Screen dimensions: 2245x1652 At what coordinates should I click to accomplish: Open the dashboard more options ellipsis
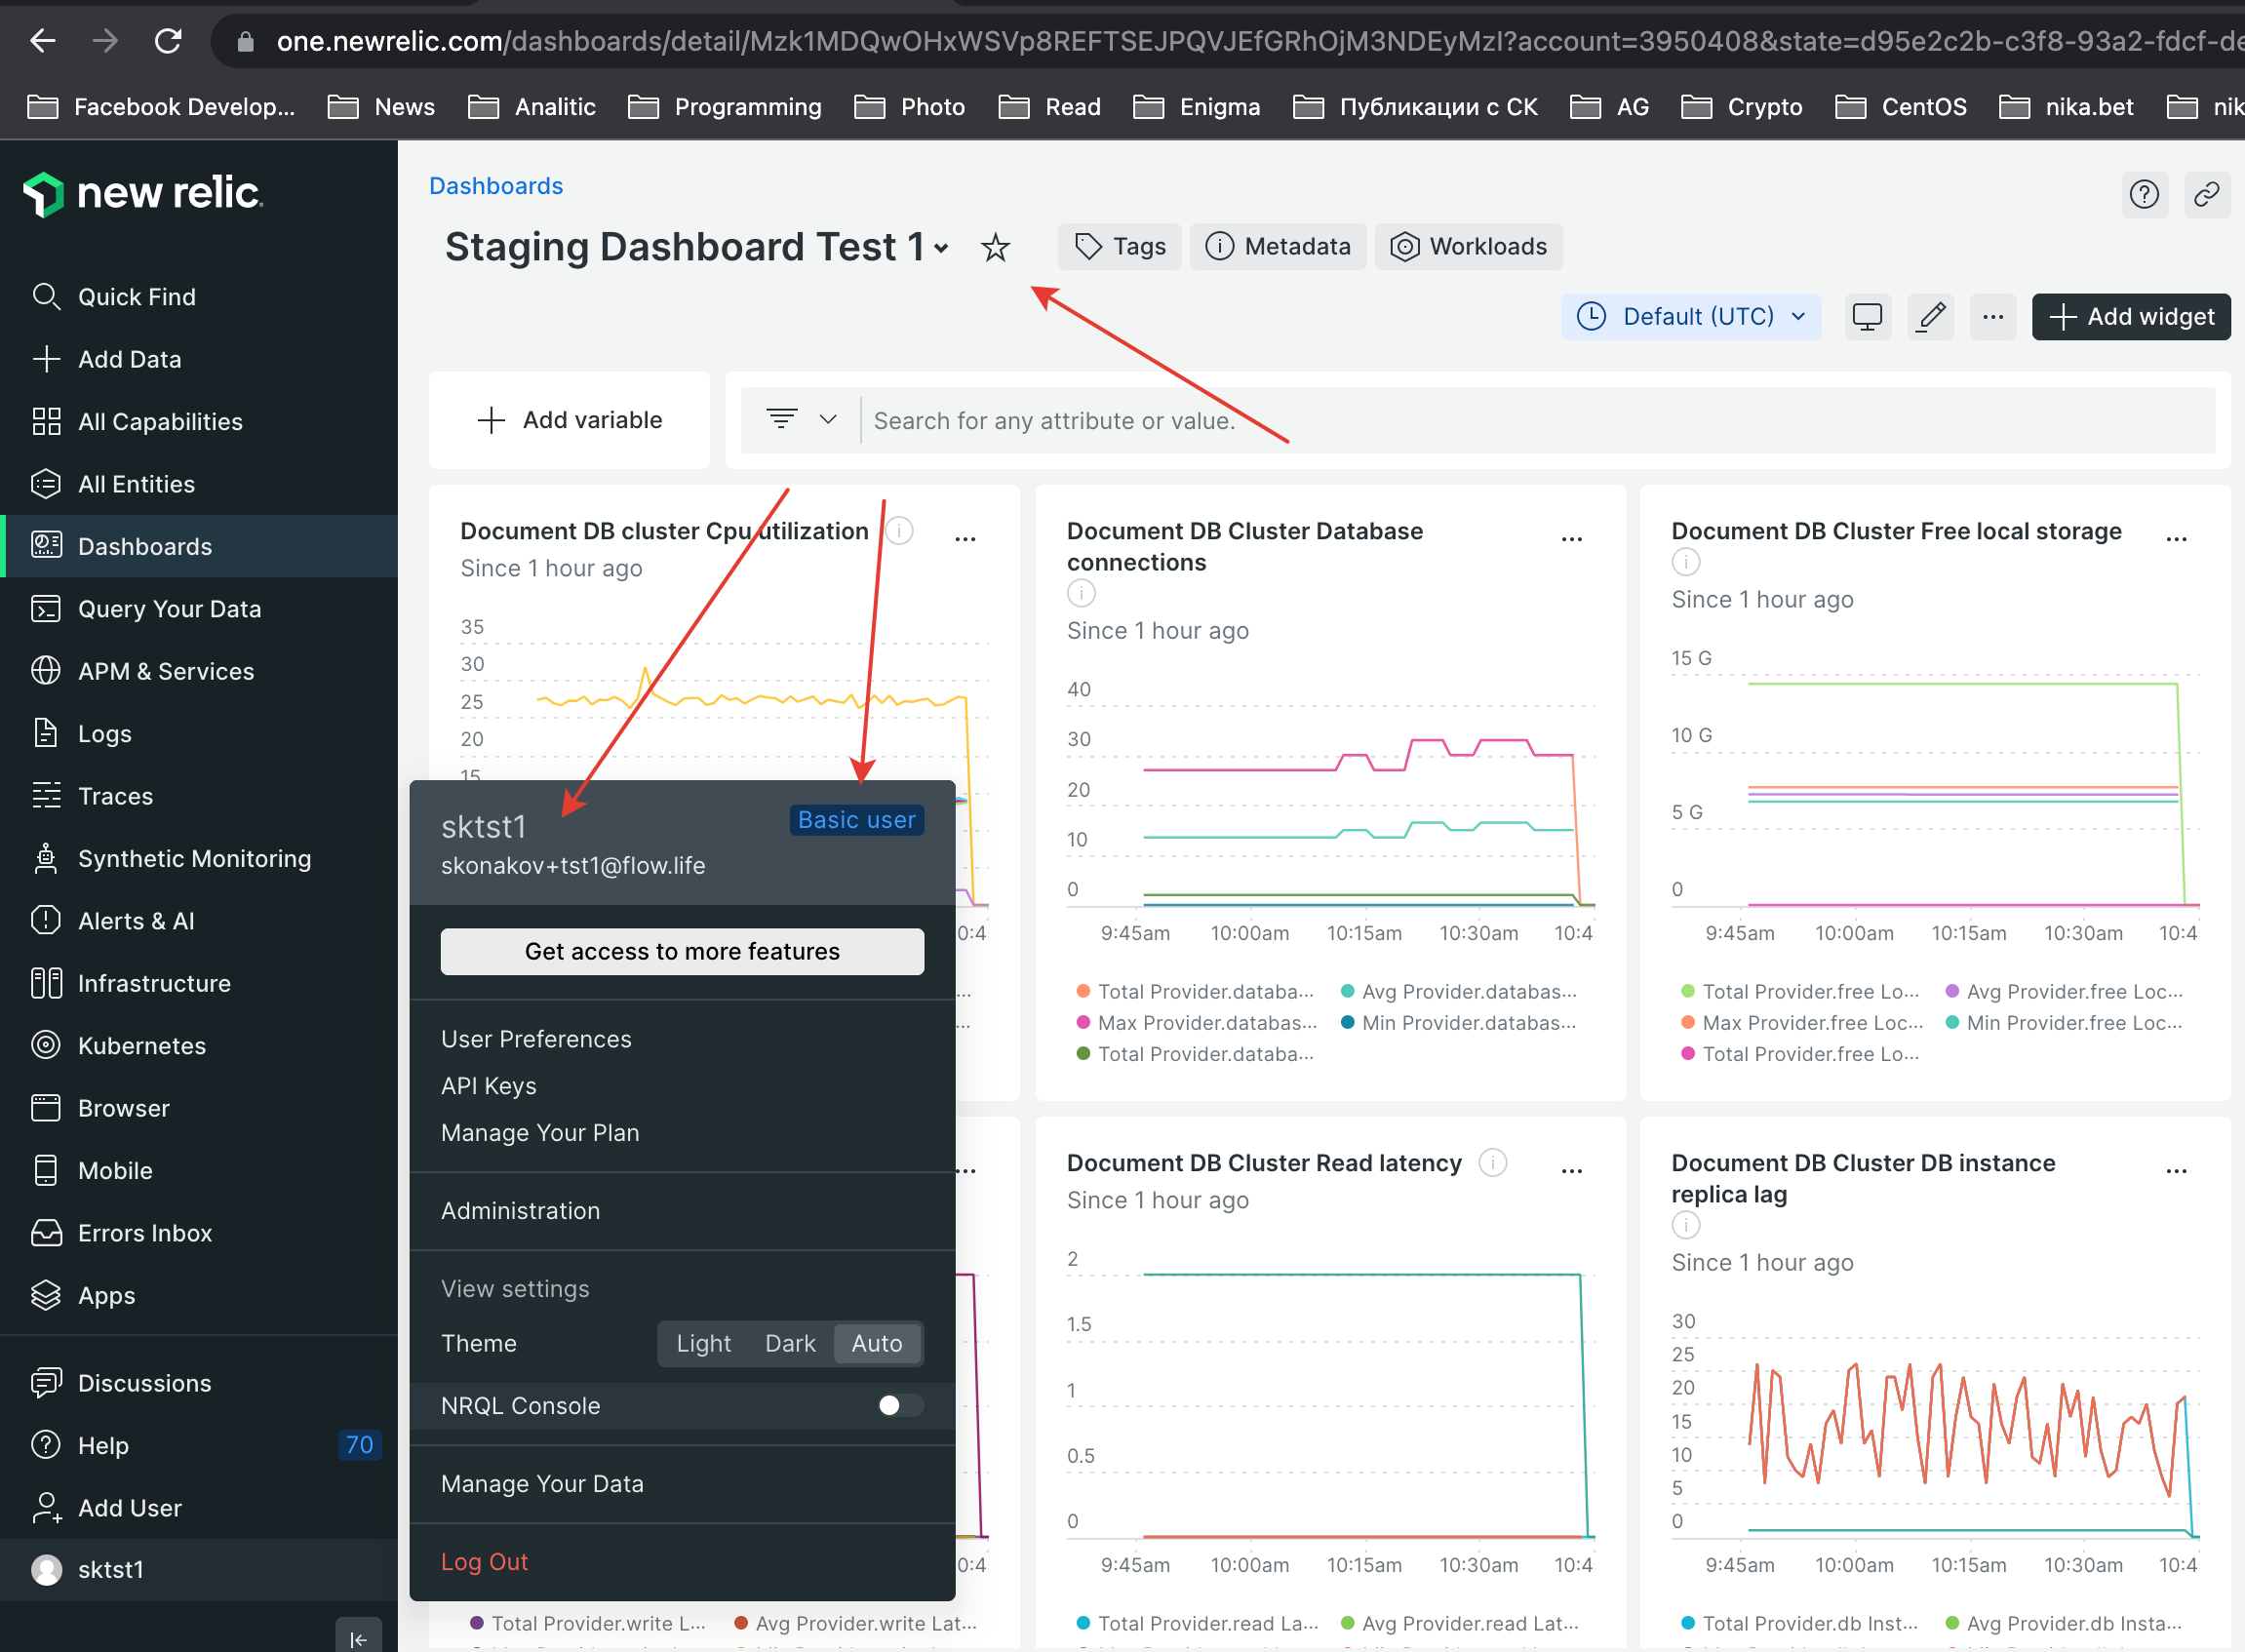pyautogui.click(x=1993, y=317)
